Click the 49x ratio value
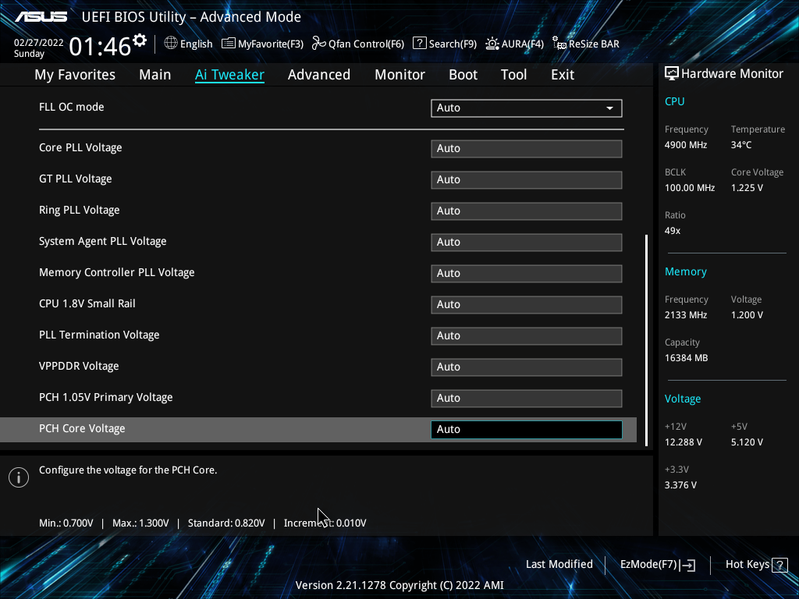The image size is (799, 599). (672, 231)
